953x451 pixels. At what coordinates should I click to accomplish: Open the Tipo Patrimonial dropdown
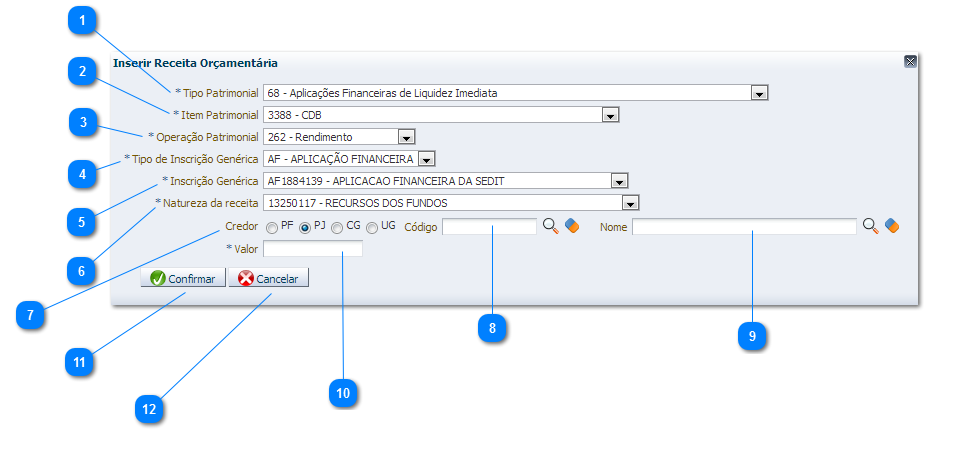click(759, 93)
